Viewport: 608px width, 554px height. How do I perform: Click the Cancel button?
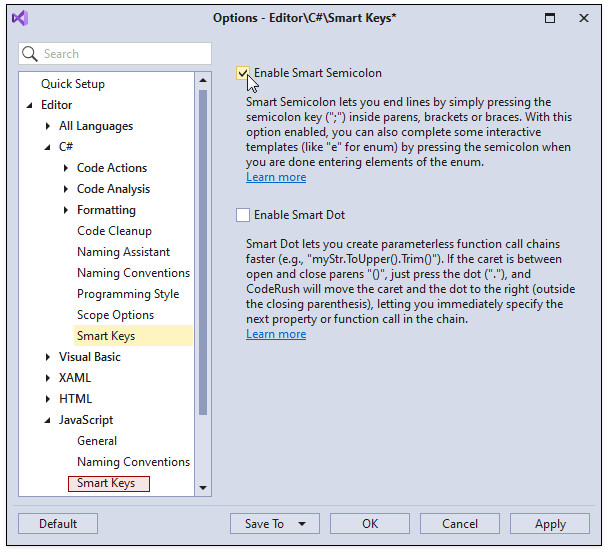(460, 524)
